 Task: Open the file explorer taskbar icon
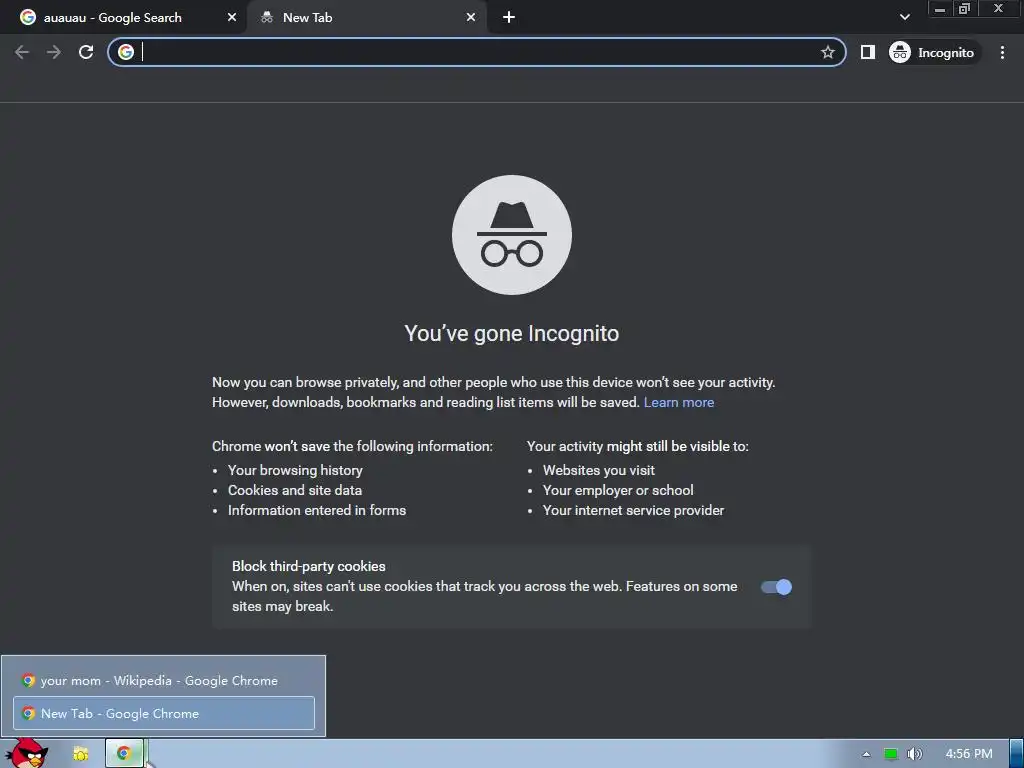coord(80,754)
